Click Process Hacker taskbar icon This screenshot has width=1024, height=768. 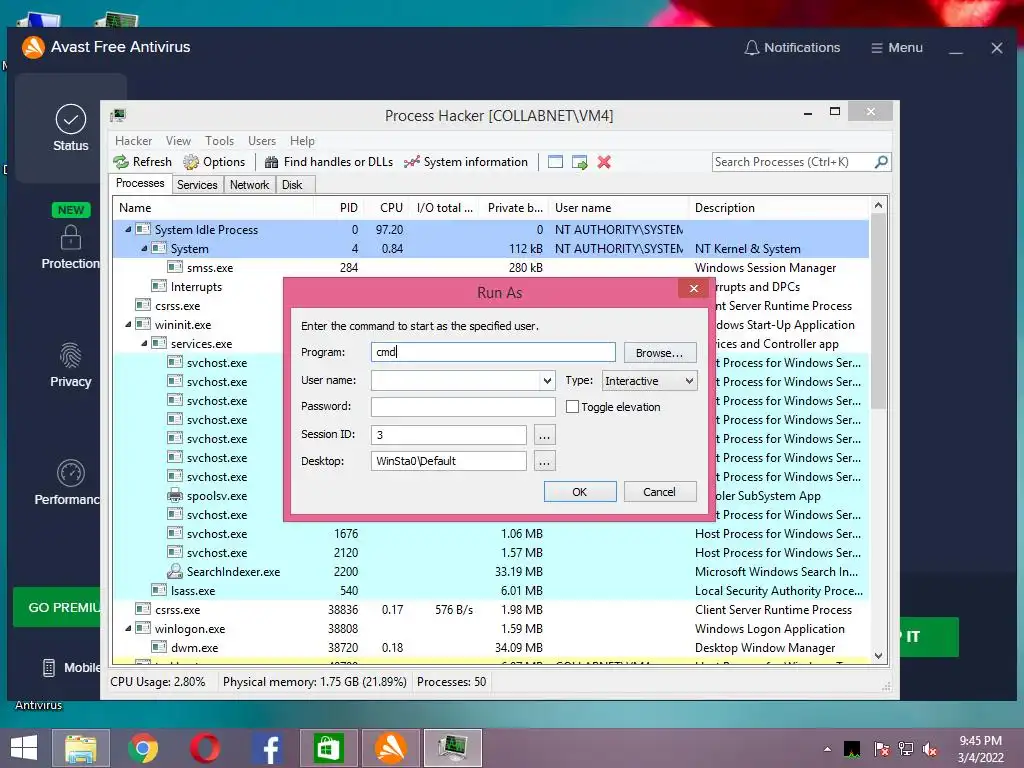453,748
